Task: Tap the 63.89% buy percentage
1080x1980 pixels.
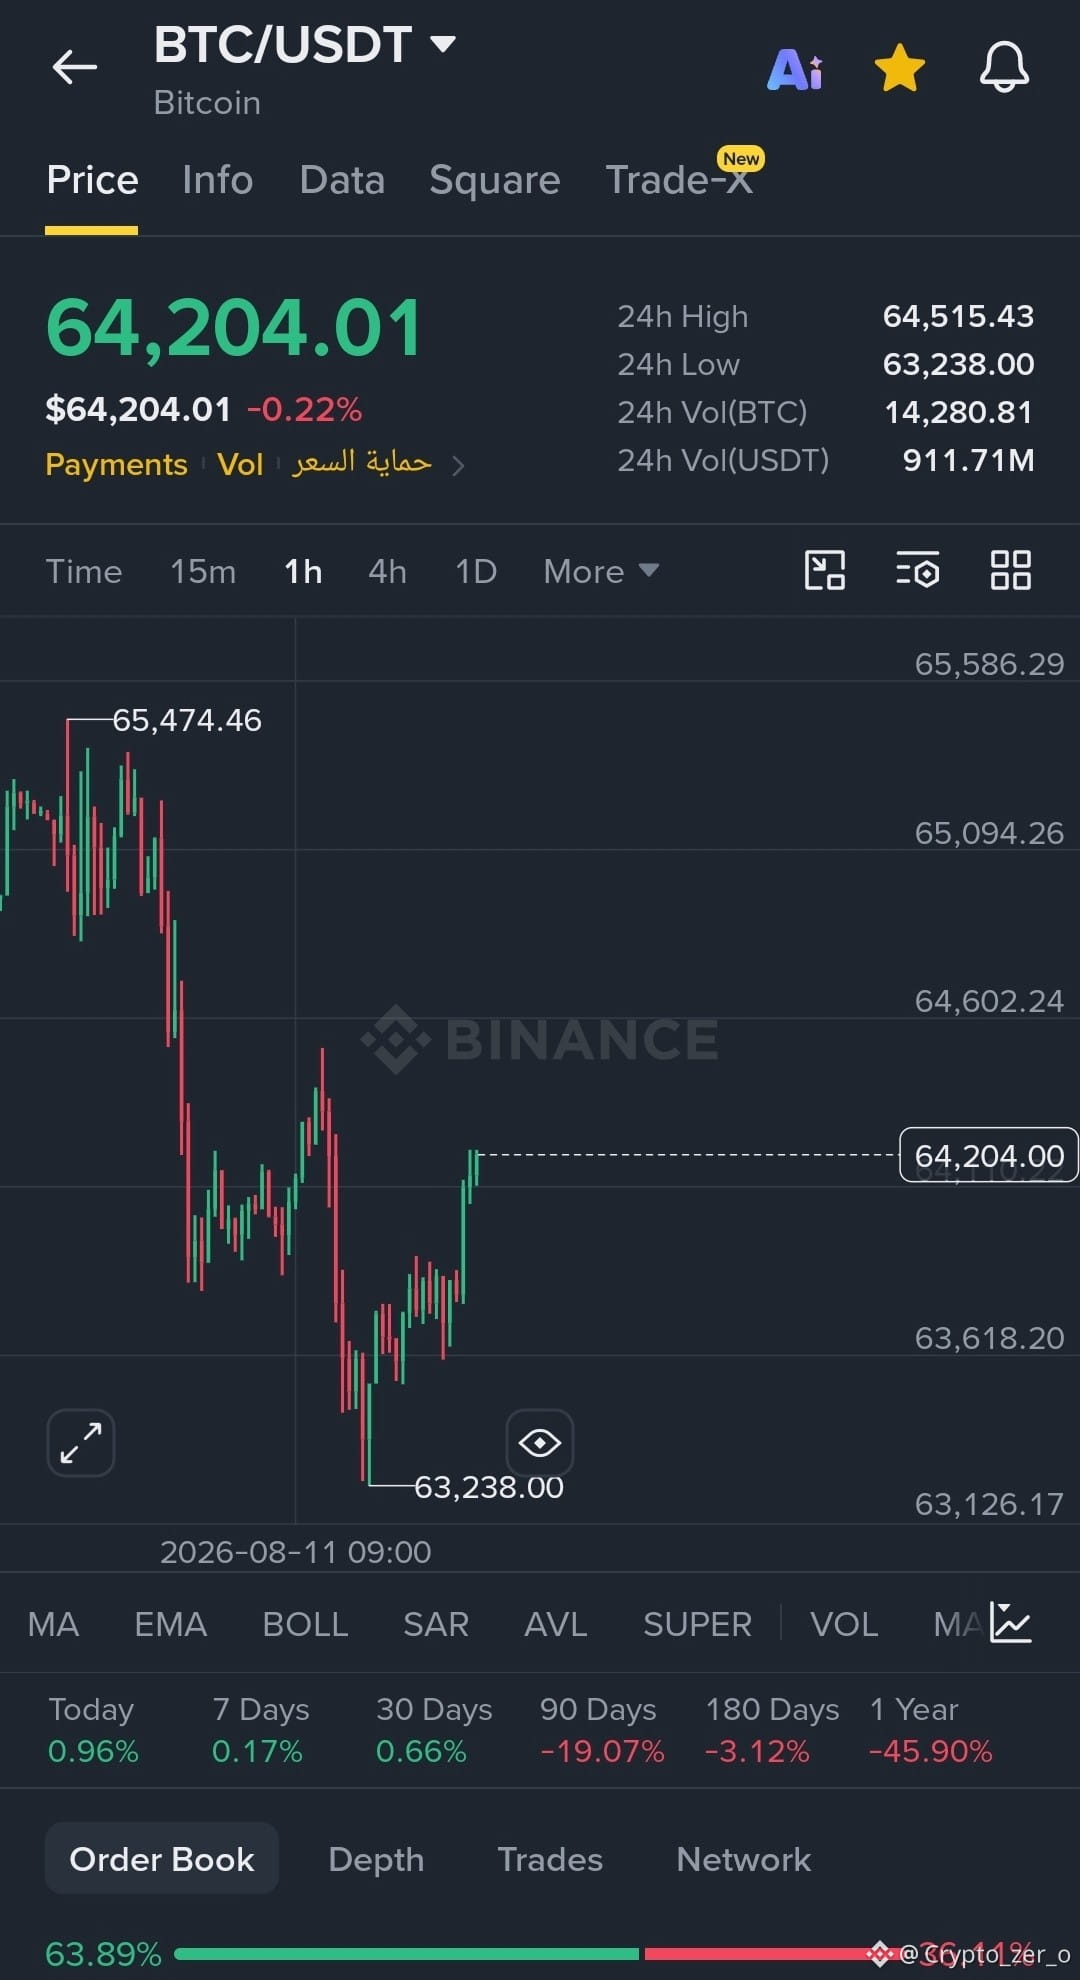Action: pyautogui.click(x=103, y=1954)
